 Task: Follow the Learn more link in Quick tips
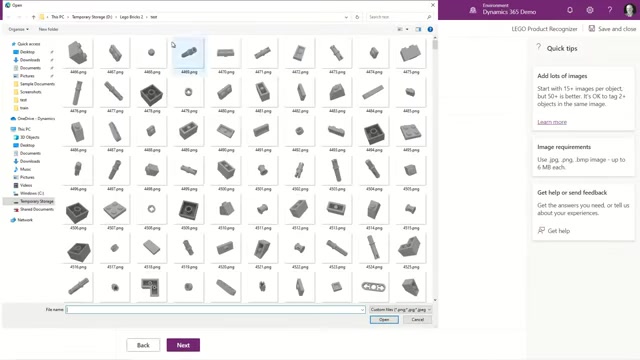(552, 122)
